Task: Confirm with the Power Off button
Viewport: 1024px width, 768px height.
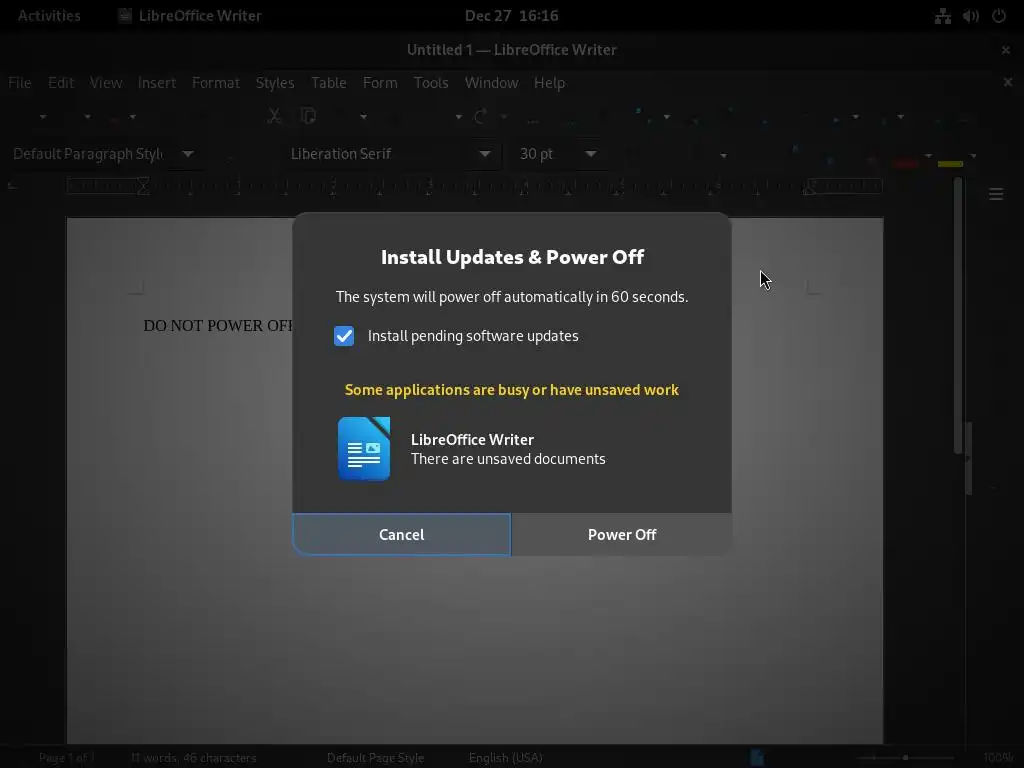Action: pos(622,534)
